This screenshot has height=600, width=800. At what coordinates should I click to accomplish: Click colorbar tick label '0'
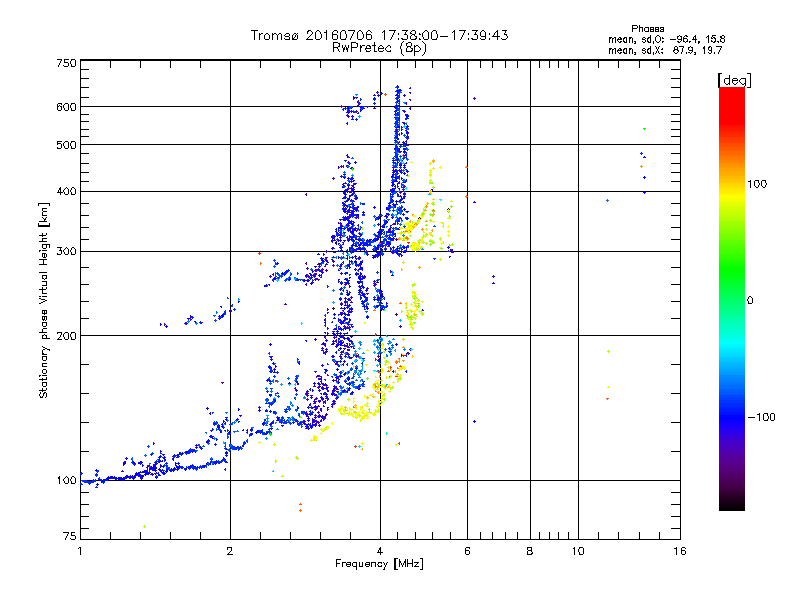(750, 301)
